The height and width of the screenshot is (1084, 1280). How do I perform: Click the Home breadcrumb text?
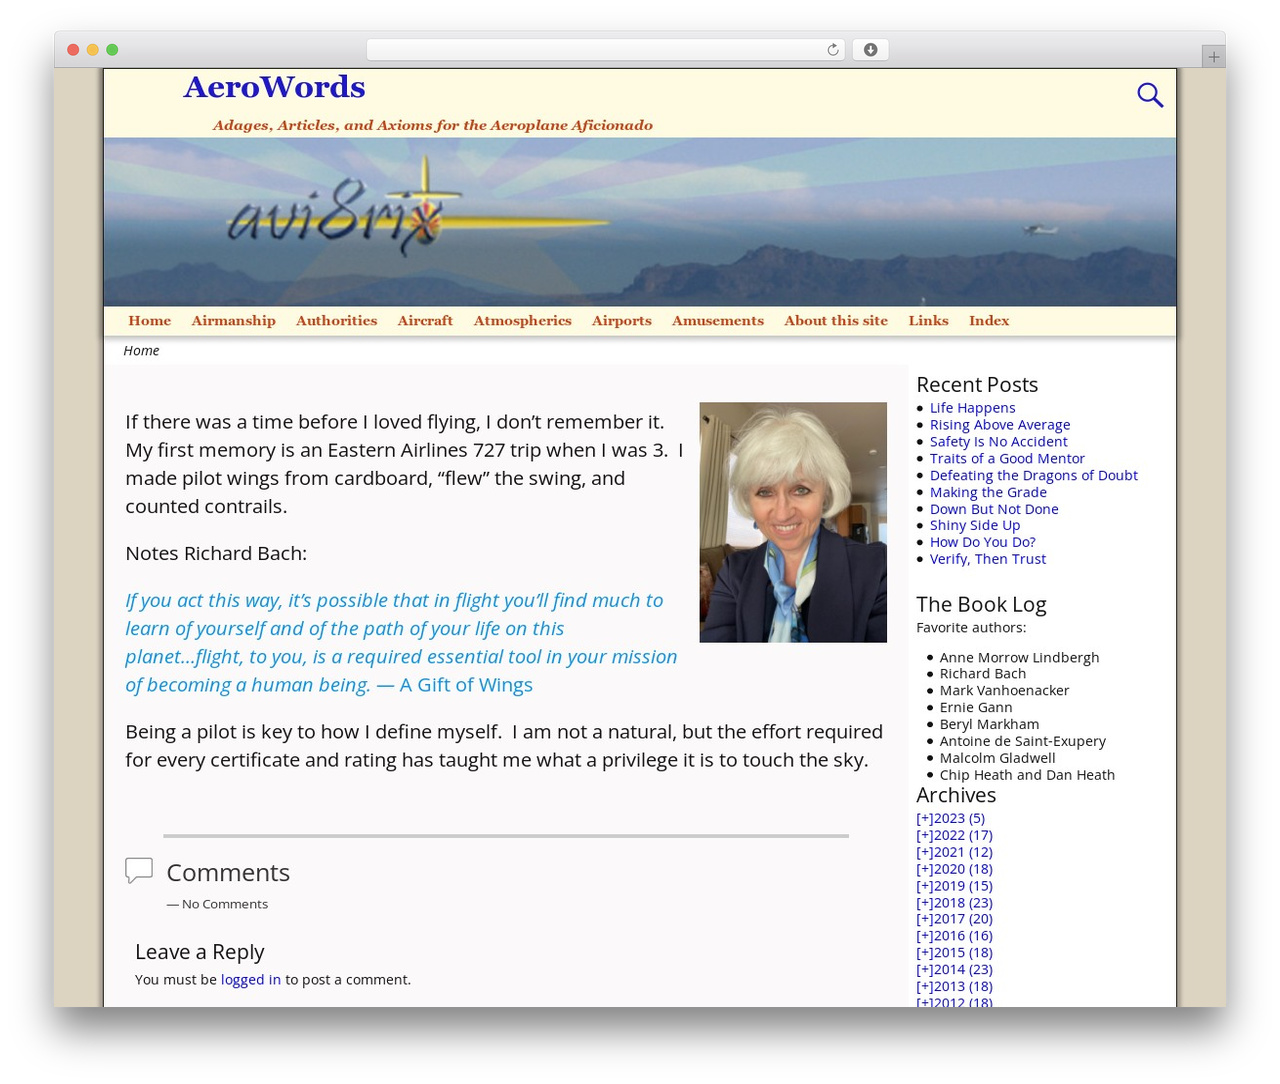[141, 351]
